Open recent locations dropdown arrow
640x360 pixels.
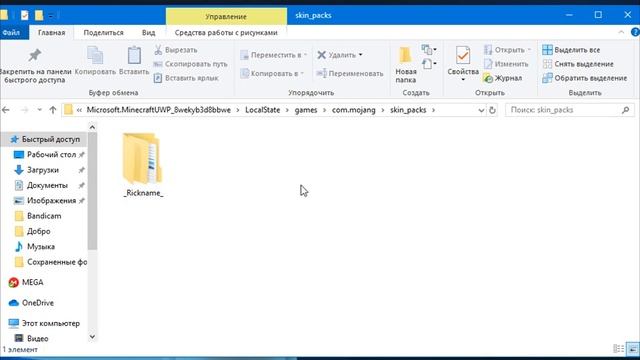(x=39, y=110)
